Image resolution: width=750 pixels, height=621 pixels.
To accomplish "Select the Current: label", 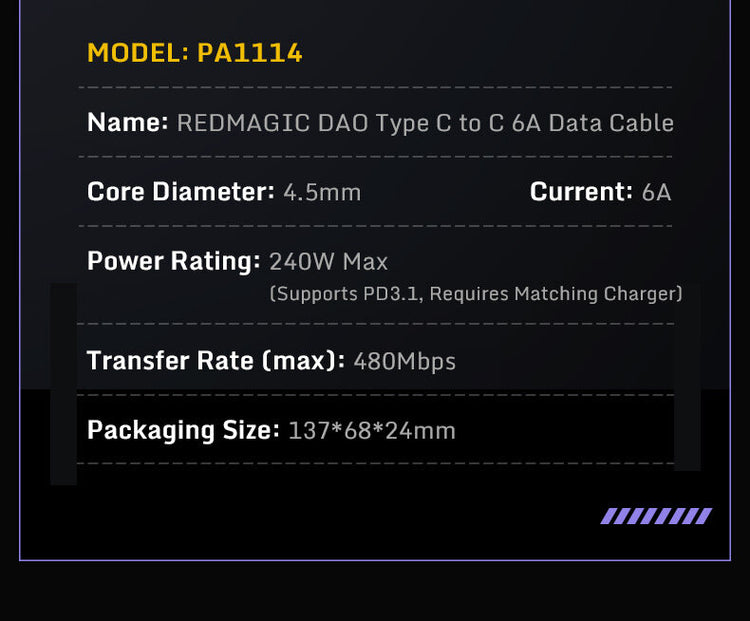I will pos(581,191).
